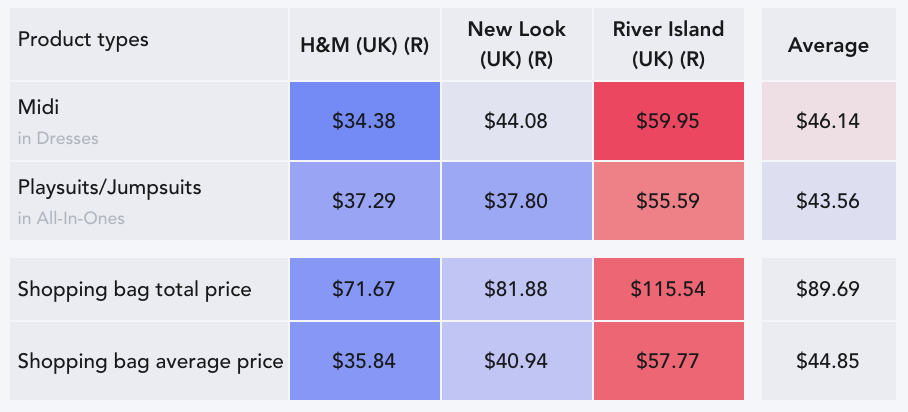
Task: Select the H&M (UK) (R) column header
Action: 365,44
